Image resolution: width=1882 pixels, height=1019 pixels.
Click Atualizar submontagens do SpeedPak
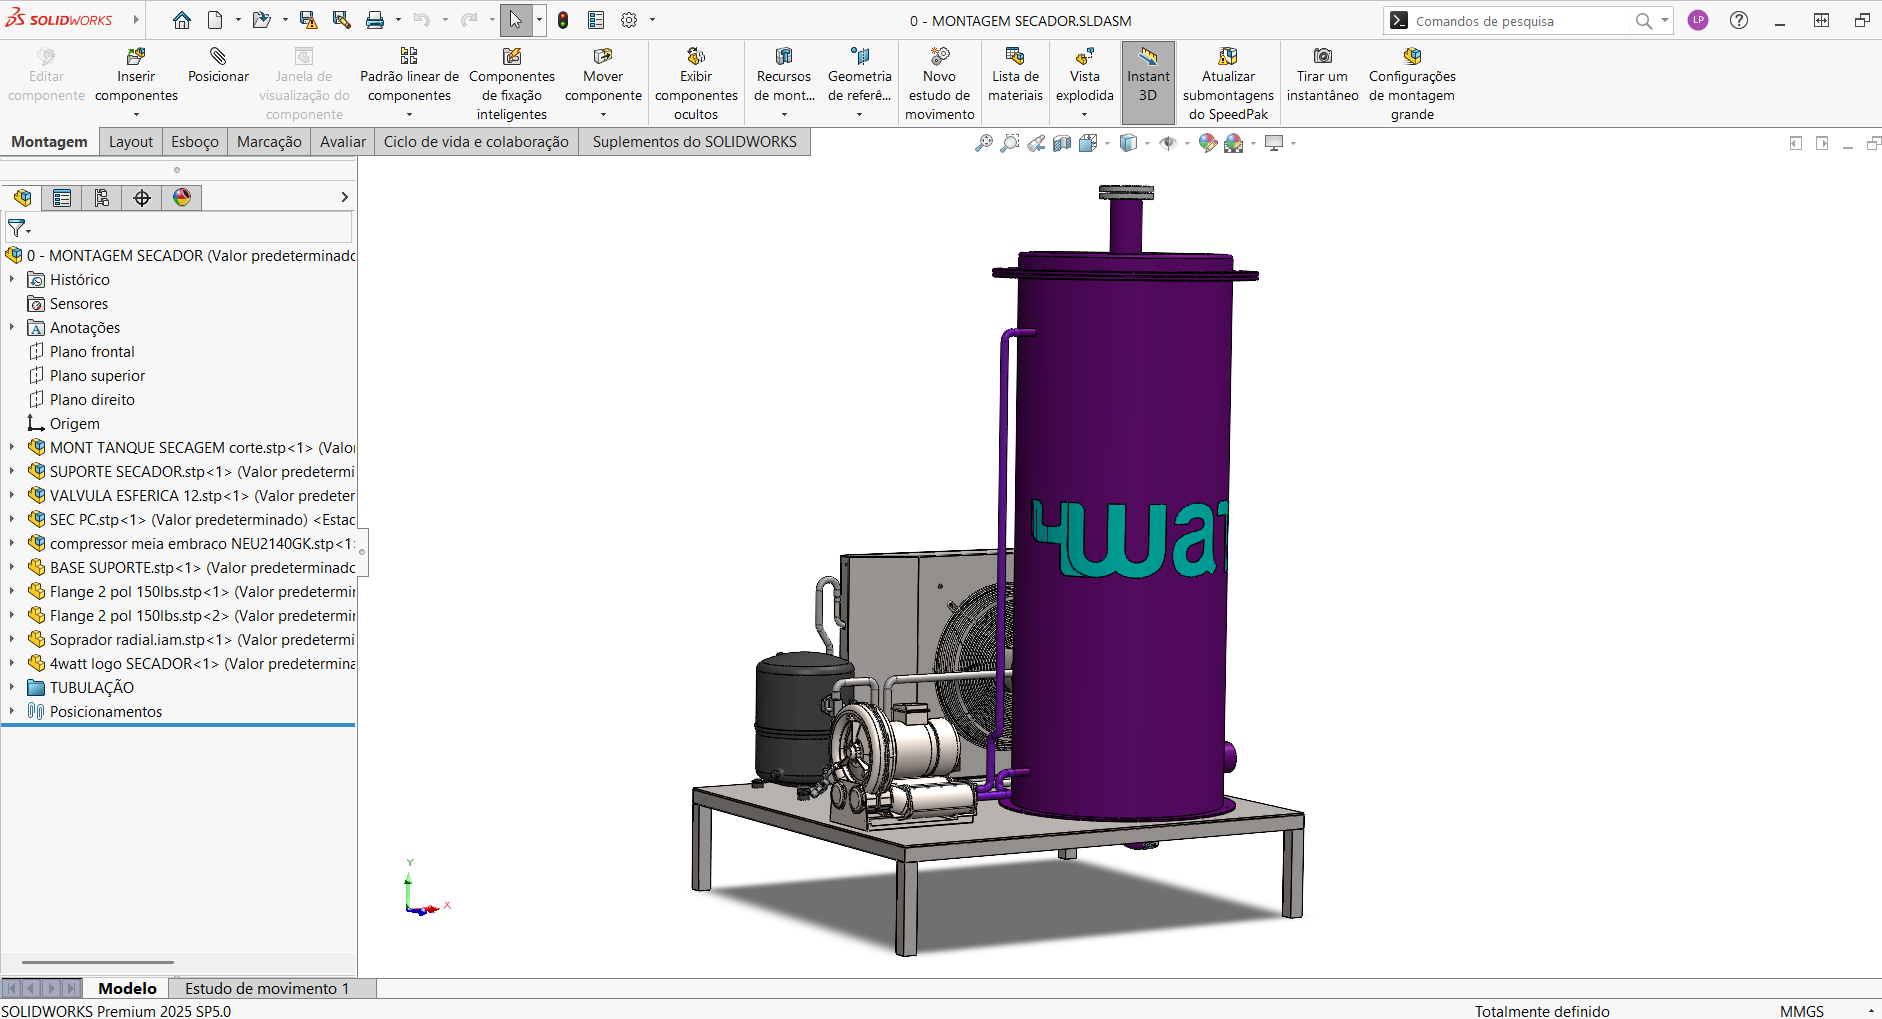point(1228,84)
